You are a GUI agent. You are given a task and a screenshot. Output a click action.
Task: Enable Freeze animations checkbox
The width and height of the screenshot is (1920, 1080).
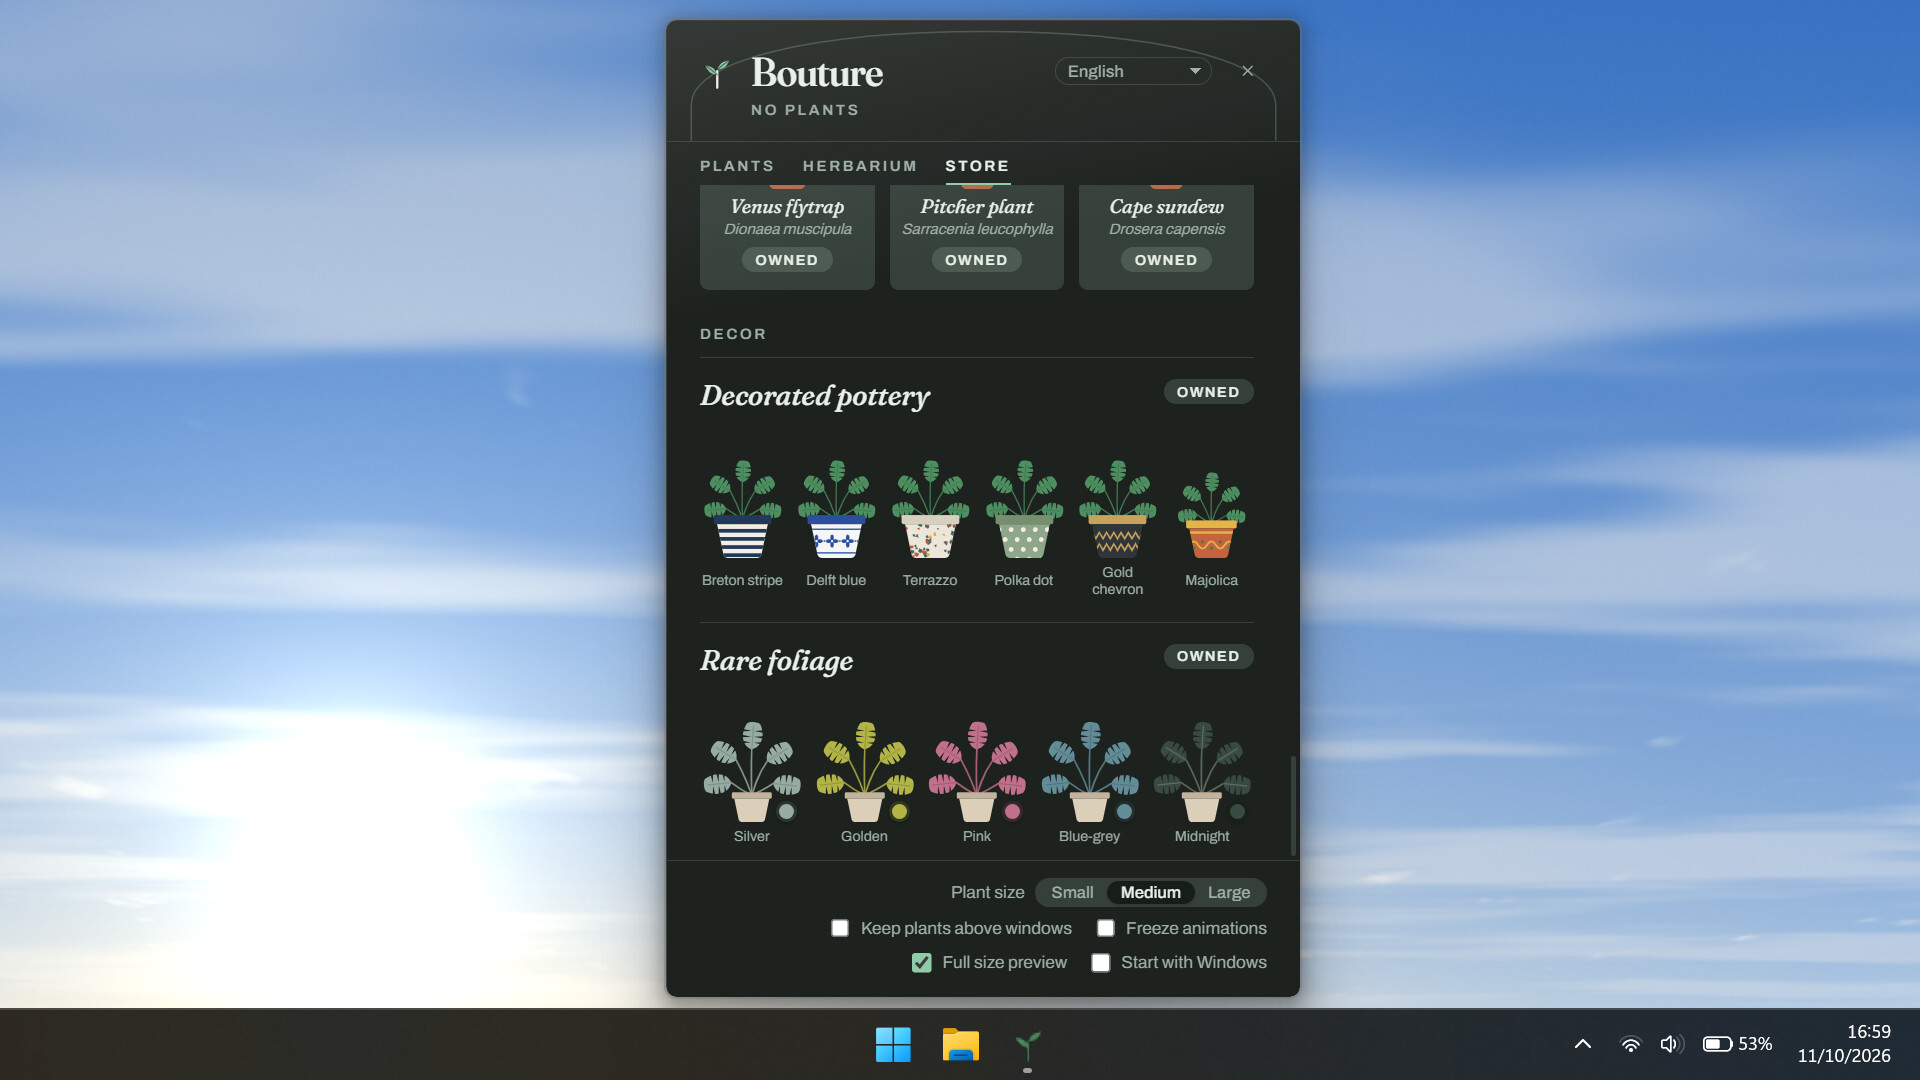pos(1106,928)
